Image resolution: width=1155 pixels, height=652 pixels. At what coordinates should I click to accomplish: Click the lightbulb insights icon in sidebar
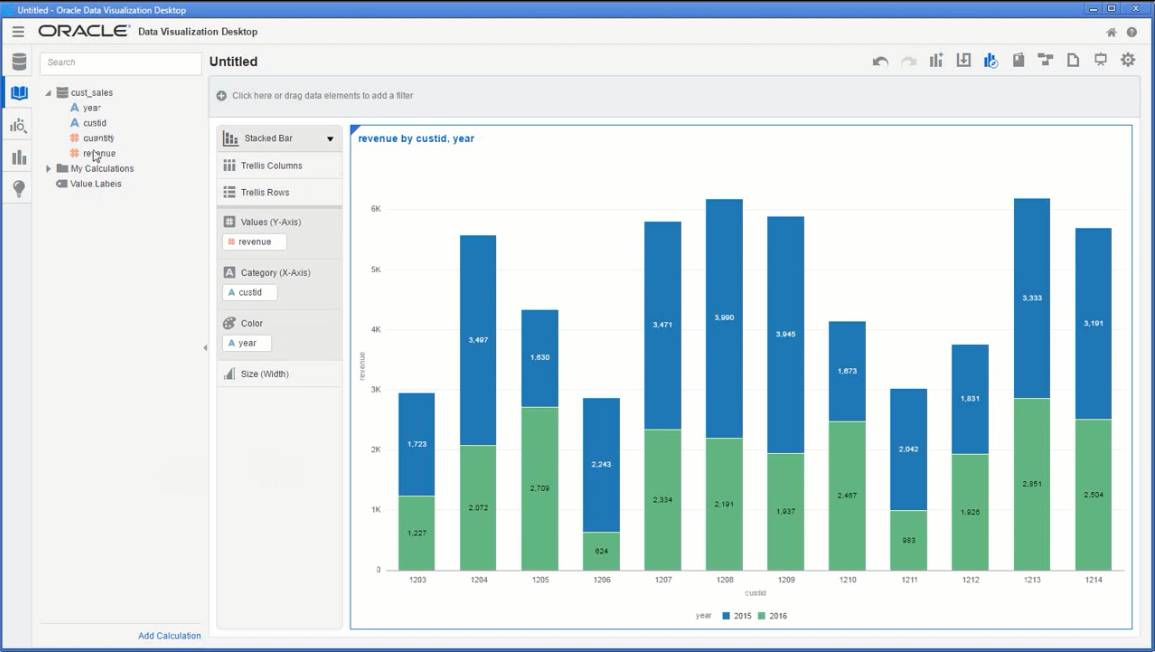pyautogui.click(x=19, y=189)
